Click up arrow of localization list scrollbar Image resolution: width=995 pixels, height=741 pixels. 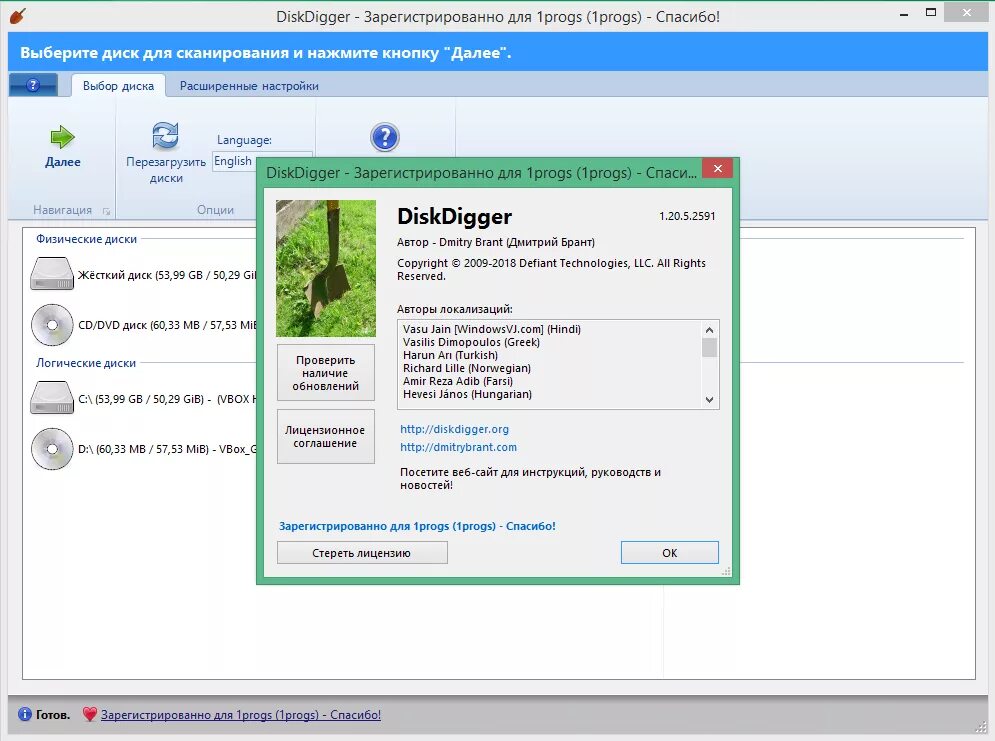(x=709, y=329)
